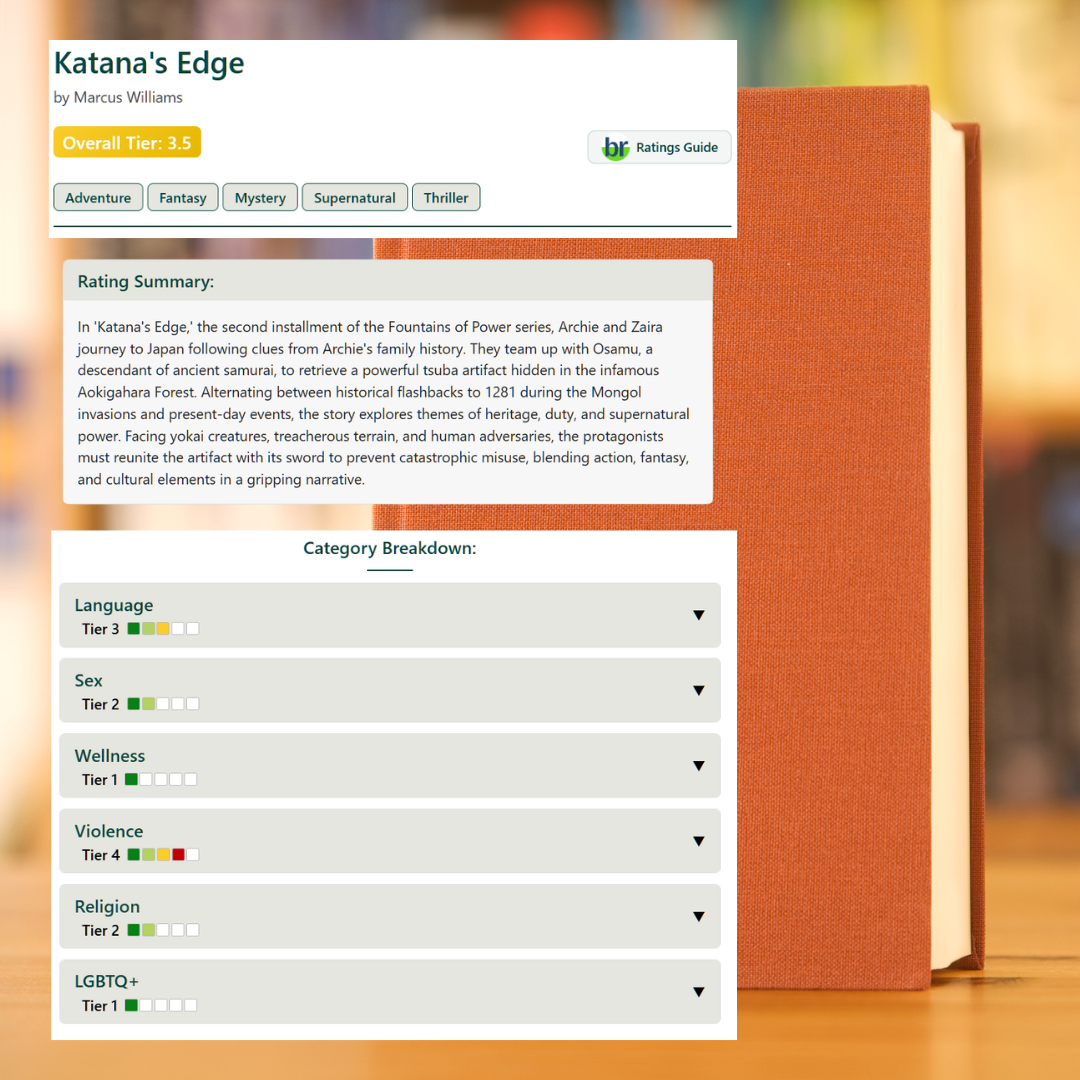1080x1080 pixels.
Task: Select the Fantasy genre tag
Action: coord(183,198)
